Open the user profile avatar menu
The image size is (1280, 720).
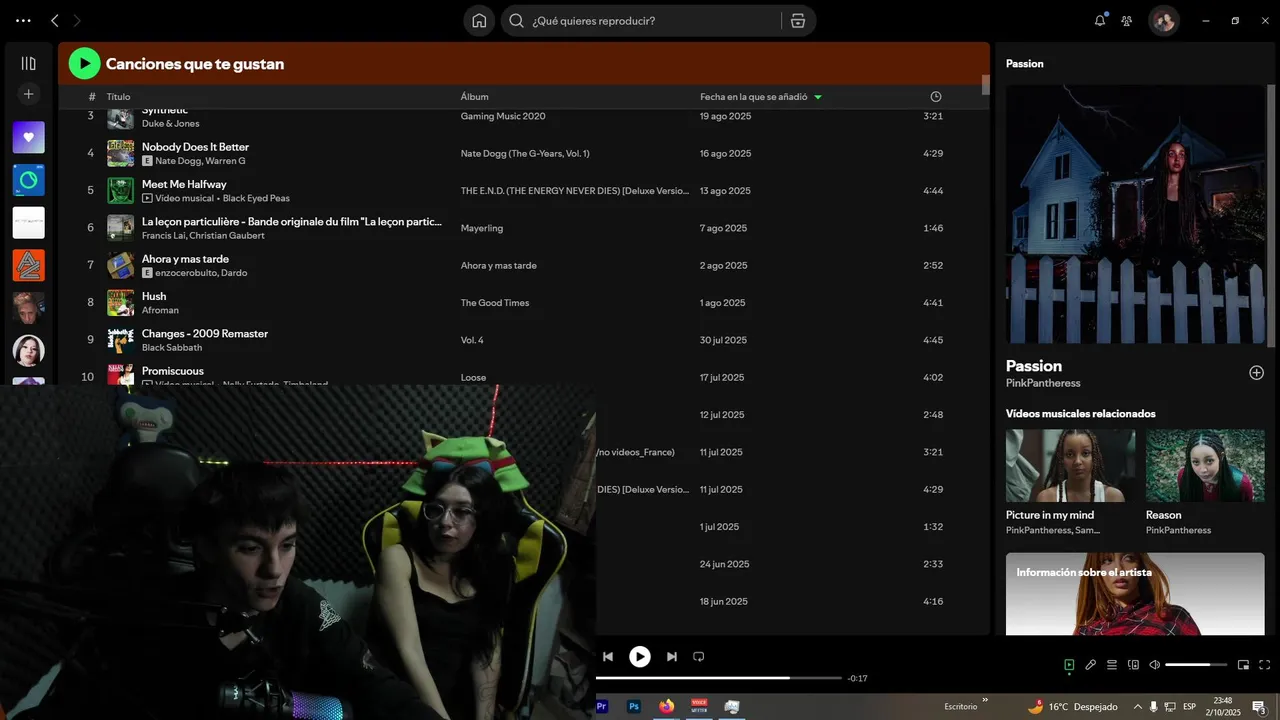(1163, 20)
